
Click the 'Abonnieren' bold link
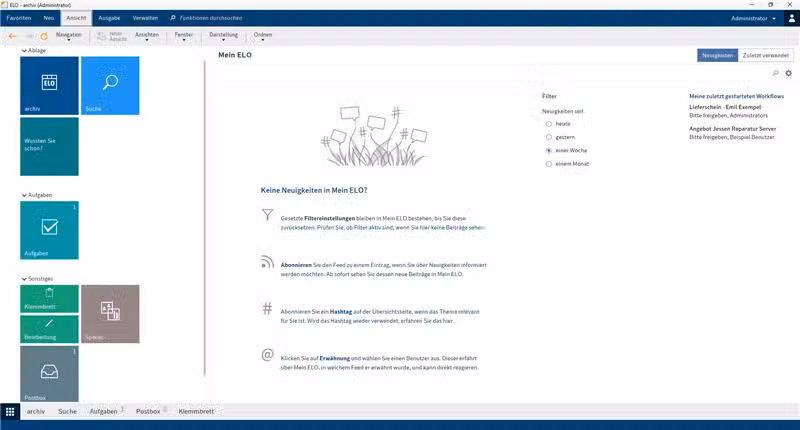point(296,265)
